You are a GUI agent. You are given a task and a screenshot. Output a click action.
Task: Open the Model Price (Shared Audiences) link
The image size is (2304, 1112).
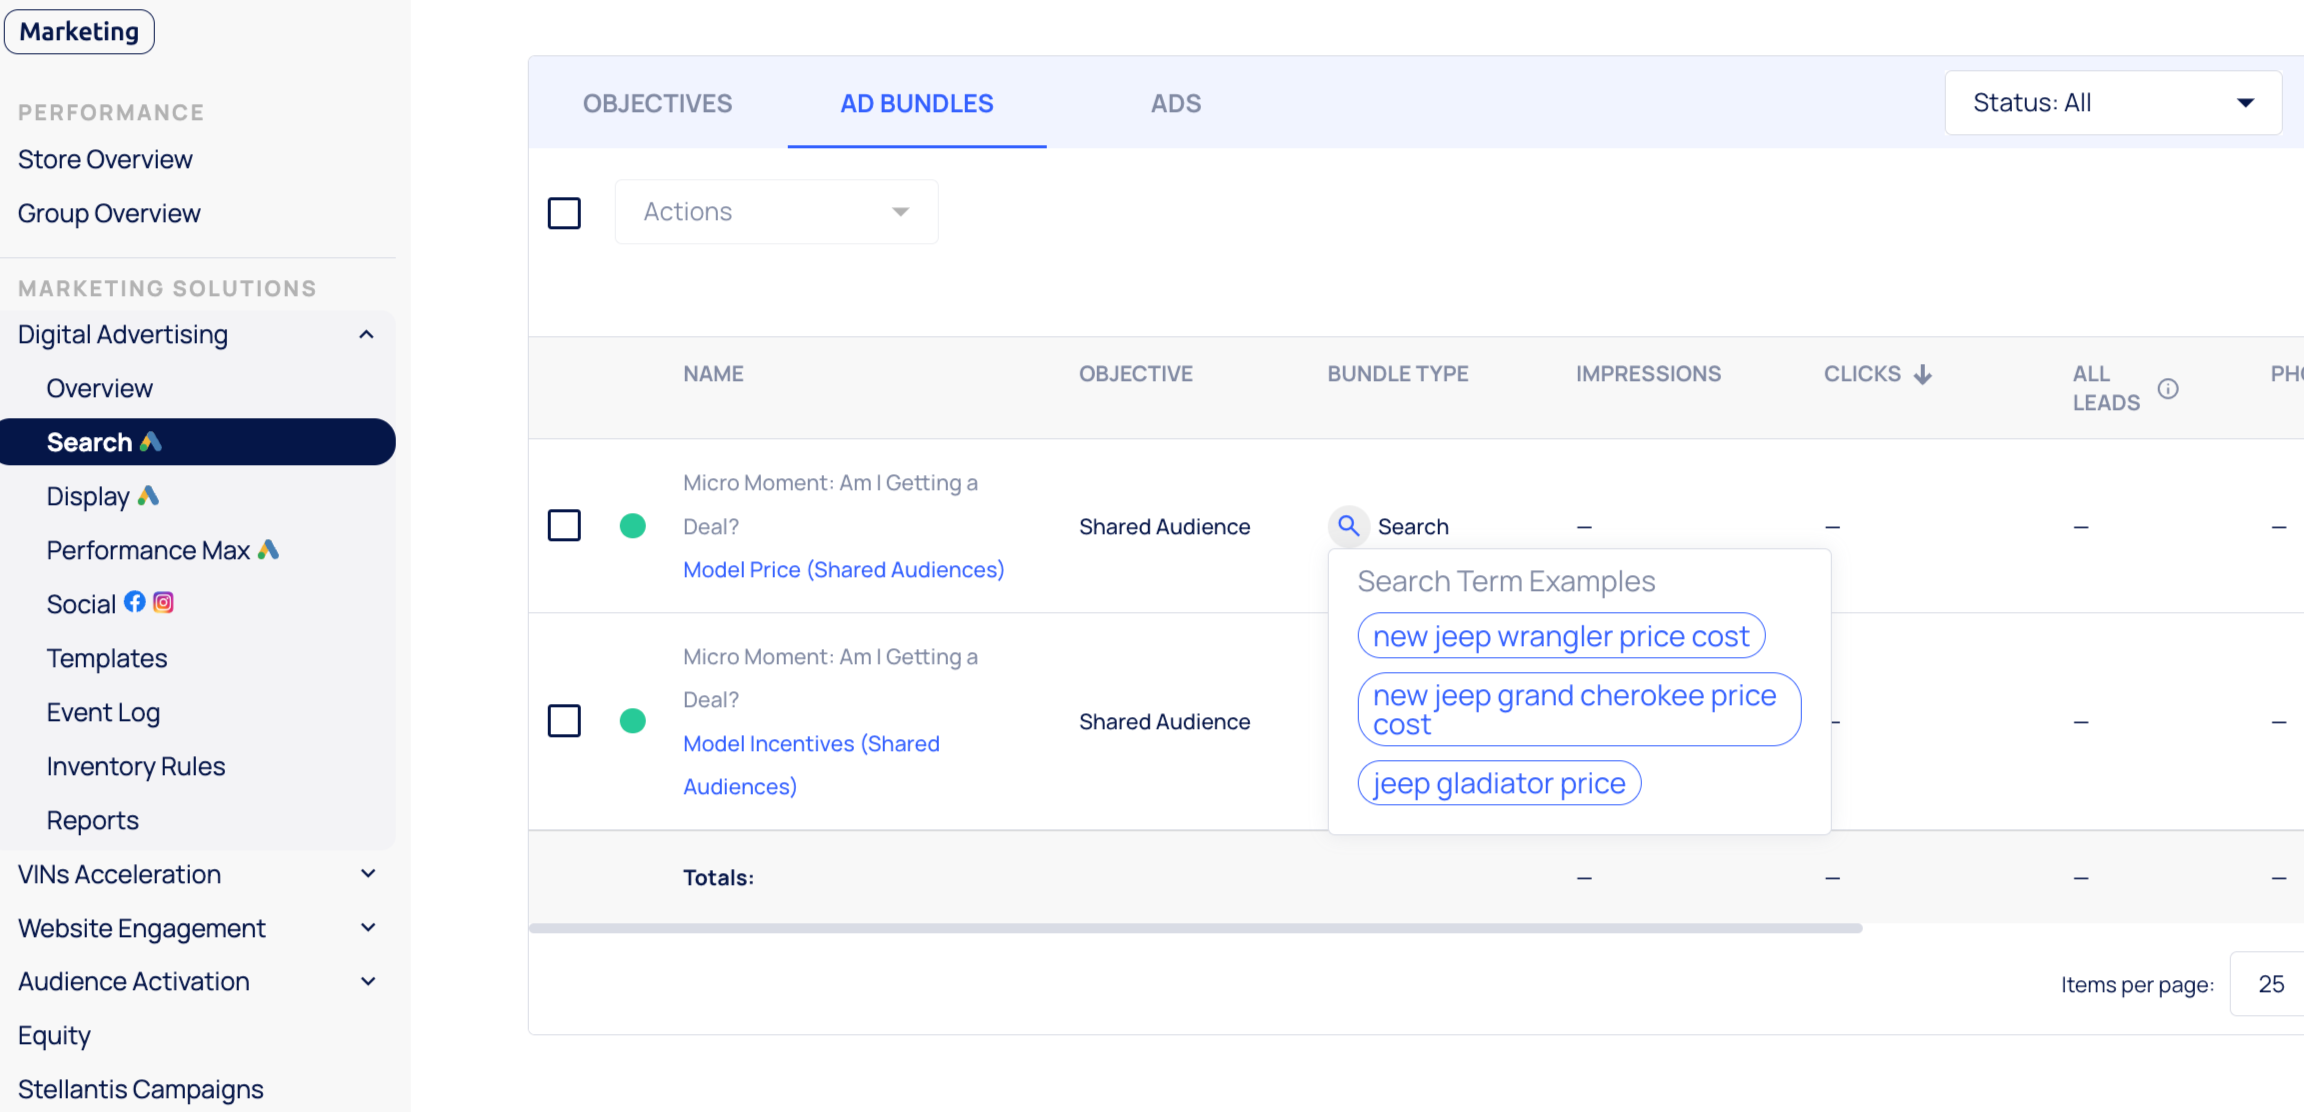(x=843, y=570)
